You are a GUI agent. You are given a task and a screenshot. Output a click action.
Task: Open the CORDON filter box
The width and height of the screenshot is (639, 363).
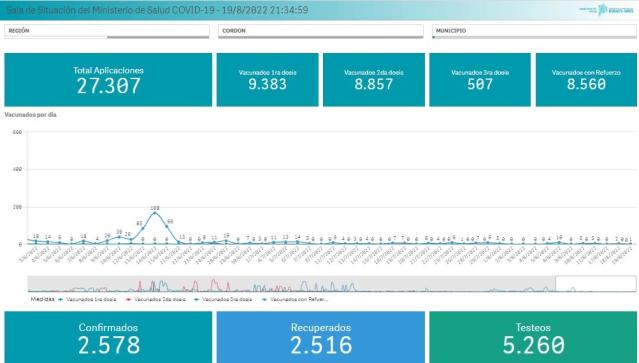(x=321, y=31)
